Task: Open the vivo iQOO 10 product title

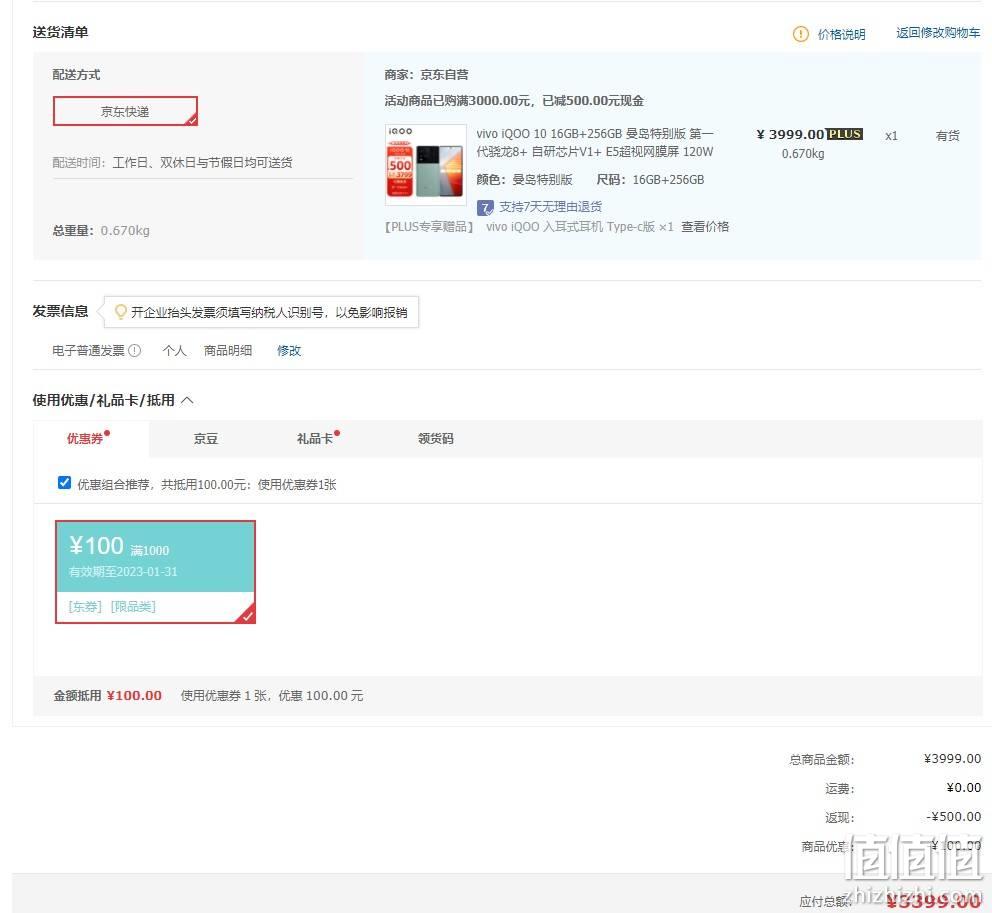Action: [x=595, y=143]
